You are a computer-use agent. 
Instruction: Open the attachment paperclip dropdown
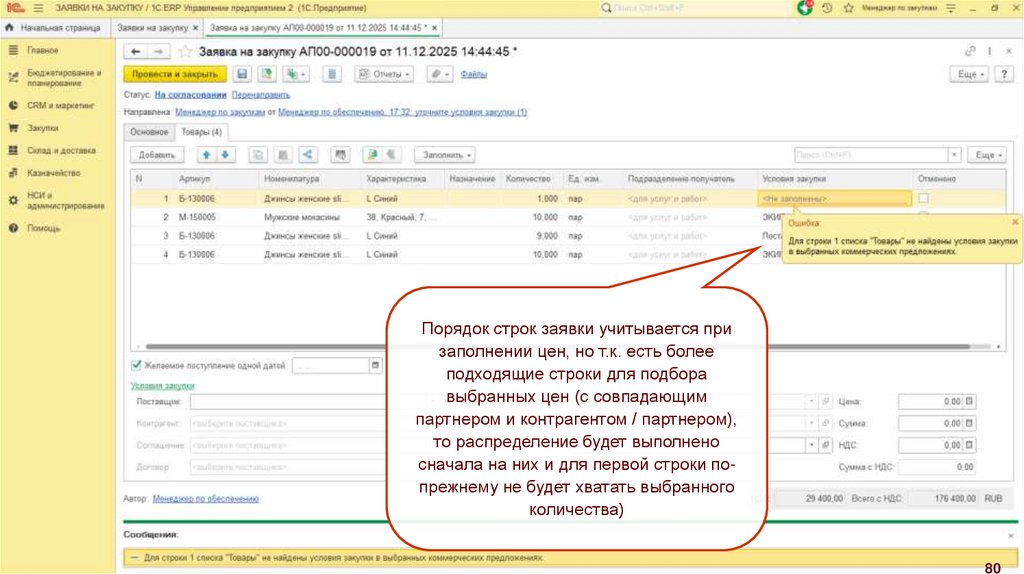pos(440,74)
